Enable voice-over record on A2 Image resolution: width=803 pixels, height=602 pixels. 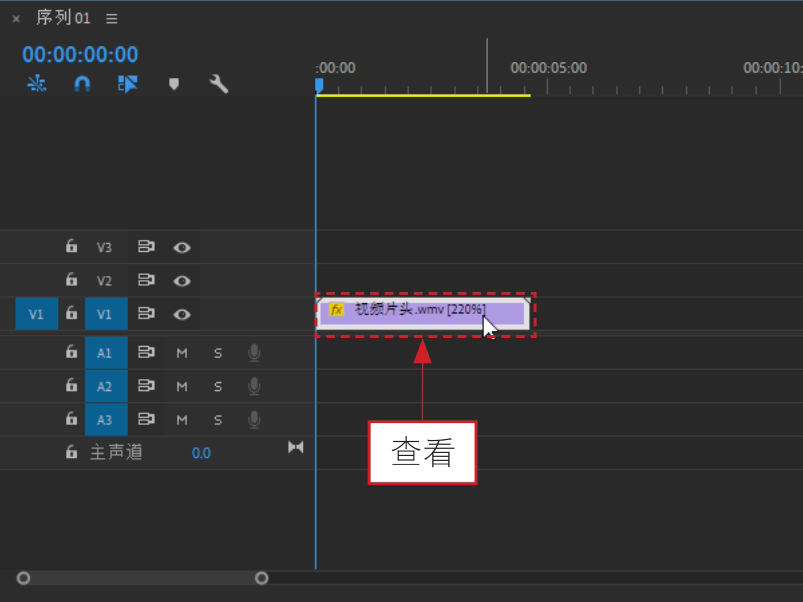point(254,386)
